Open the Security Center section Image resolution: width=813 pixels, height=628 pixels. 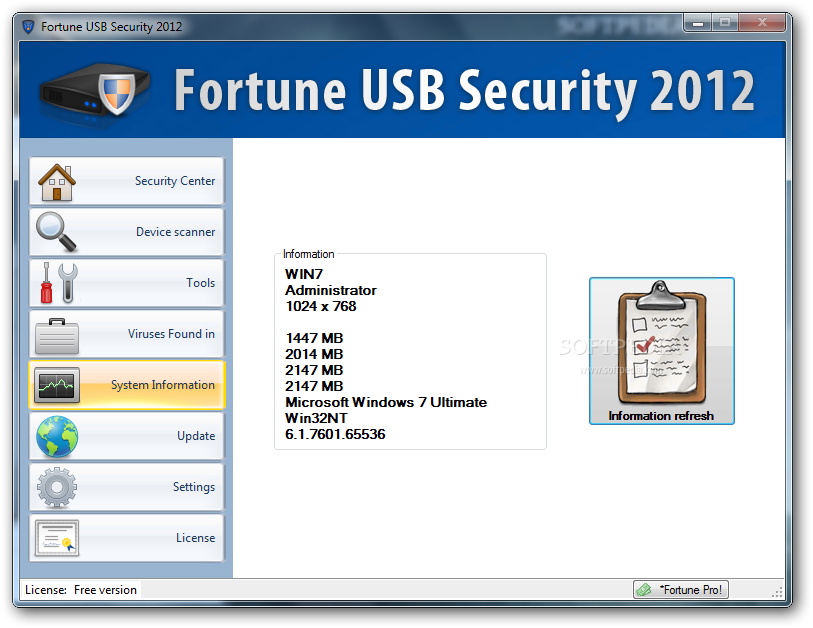click(127, 181)
